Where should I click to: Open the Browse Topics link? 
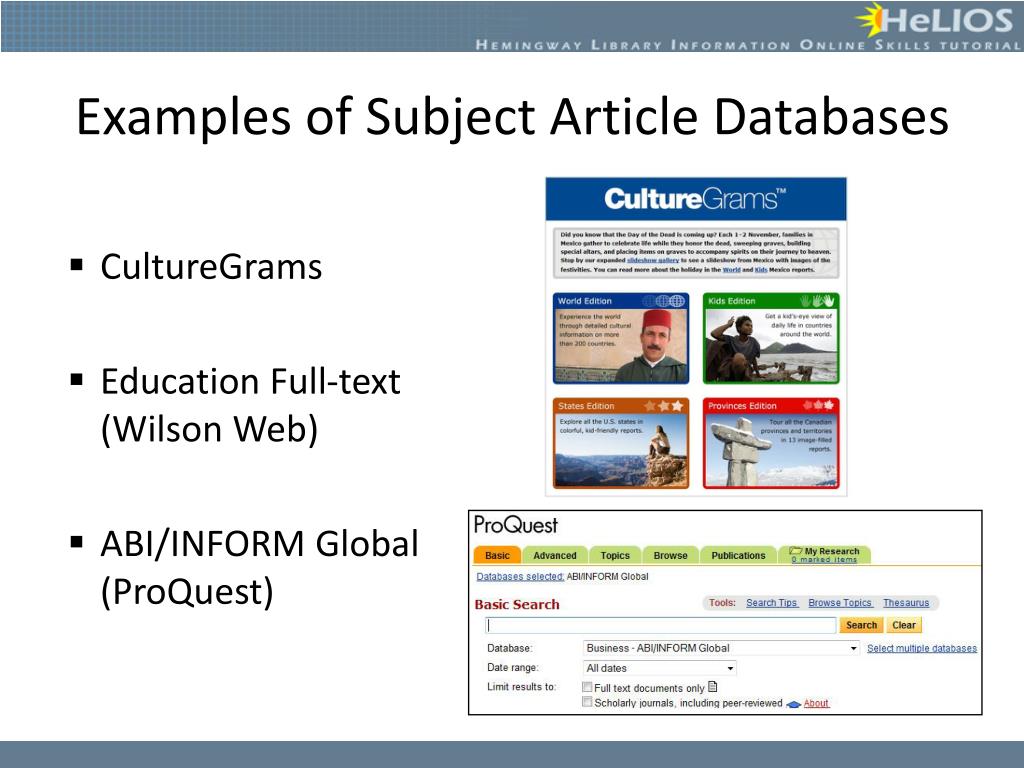tap(840, 603)
